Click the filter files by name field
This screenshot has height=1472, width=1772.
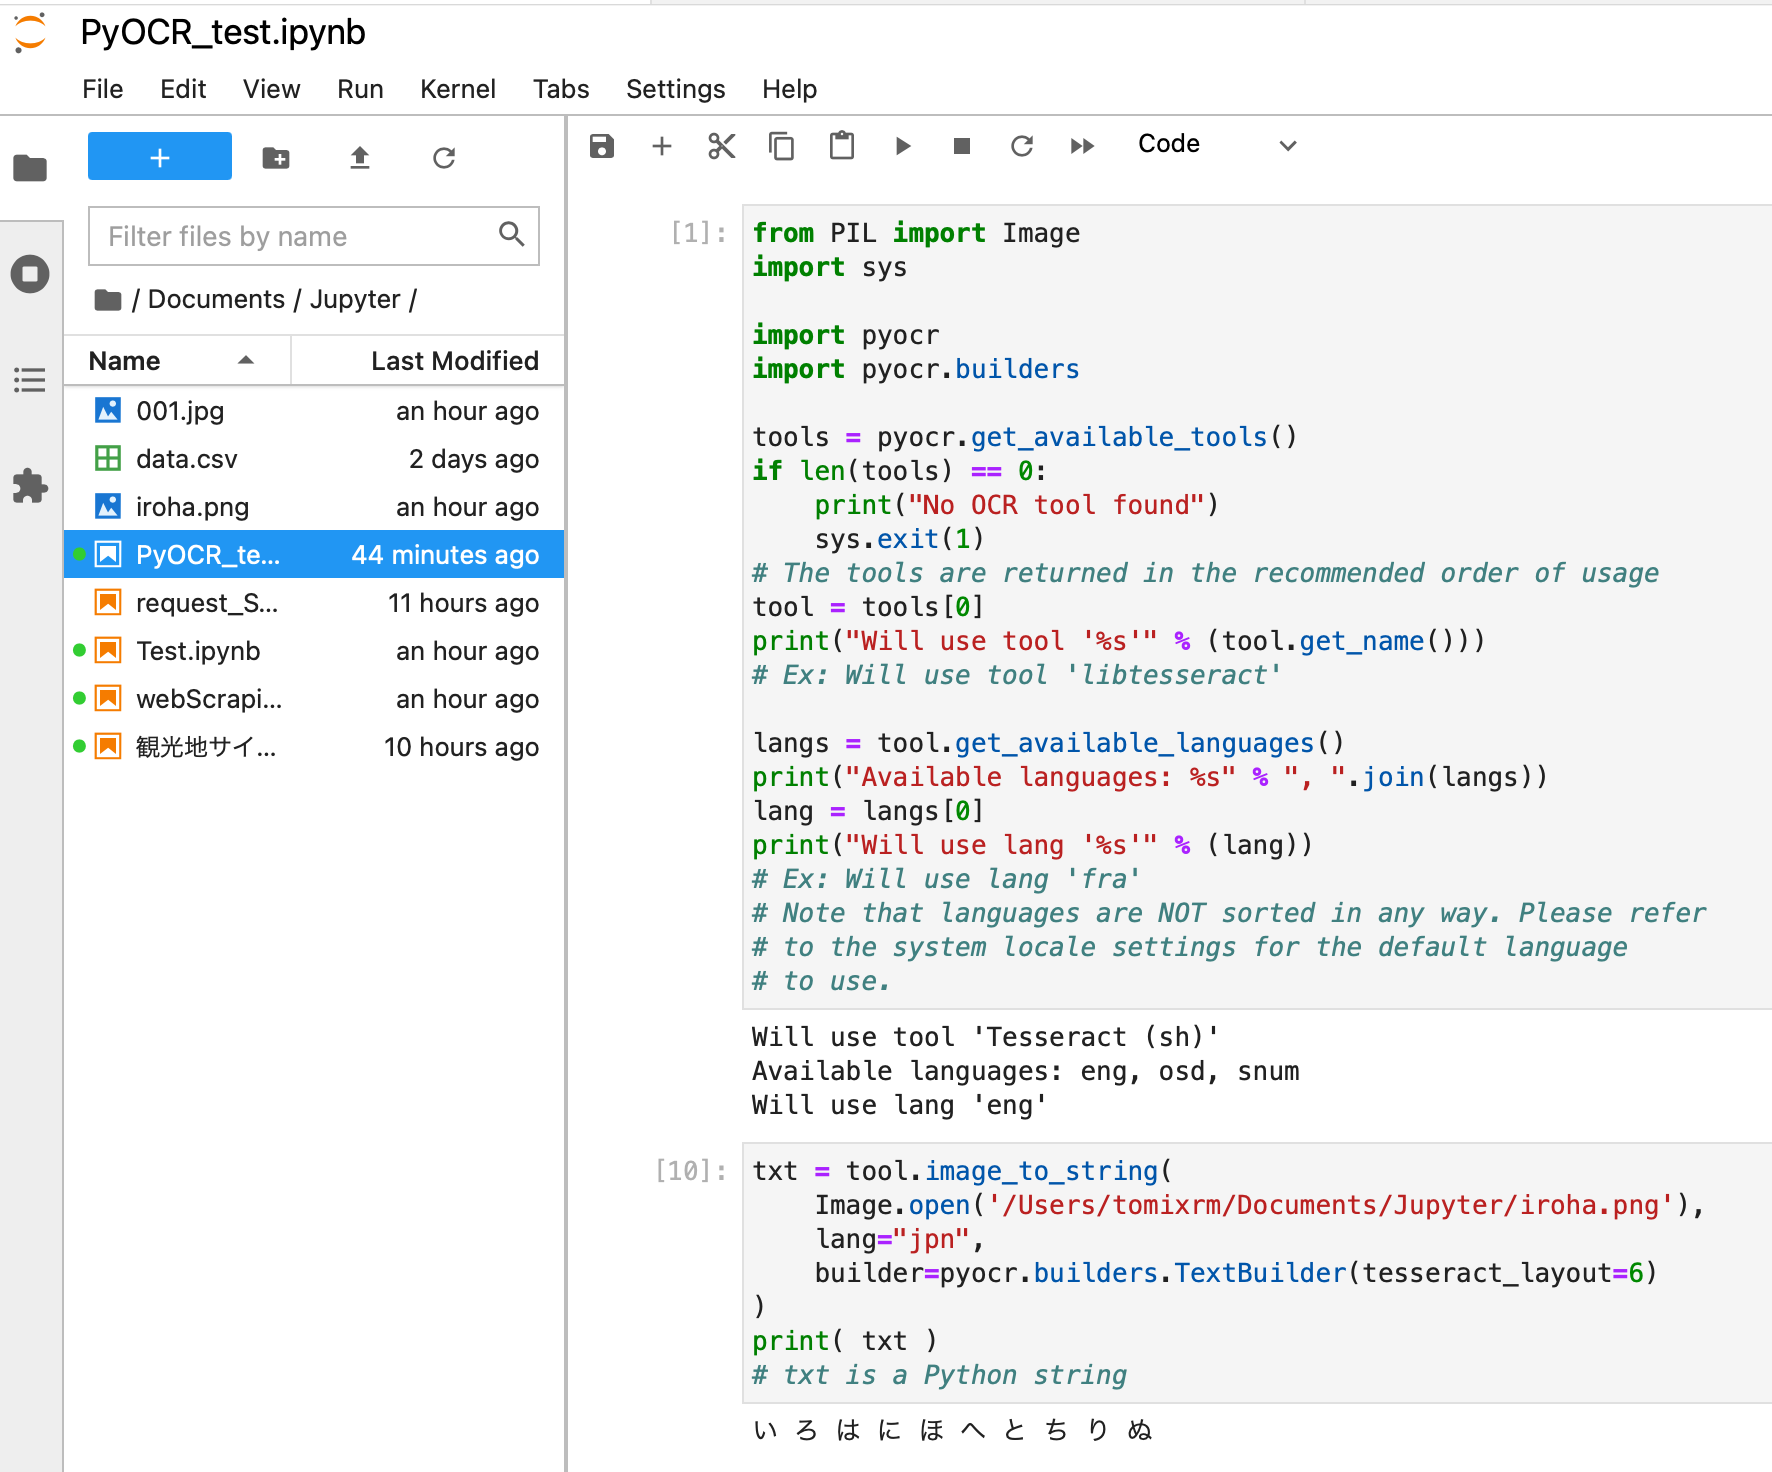coord(290,236)
